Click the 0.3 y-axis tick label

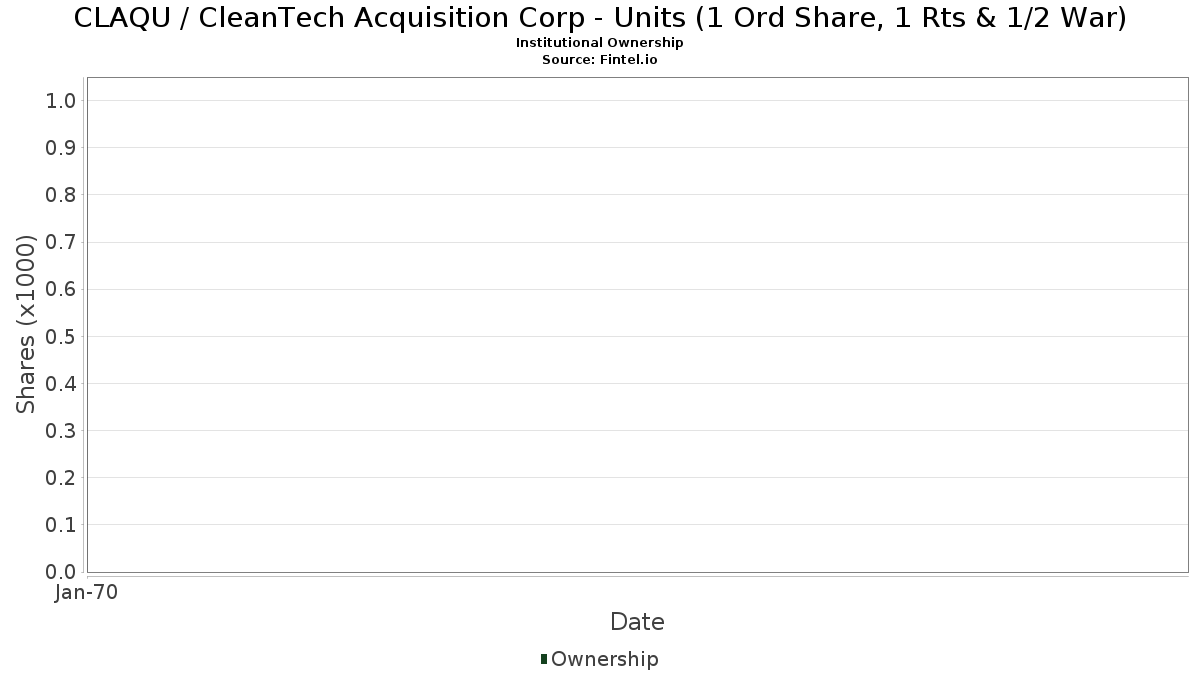(61, 431)
